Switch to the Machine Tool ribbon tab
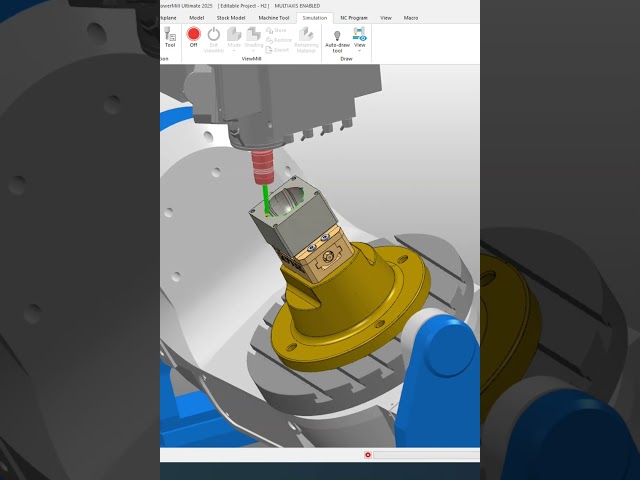640x480 pixels. pyautogui.click(x=274, y=18)
